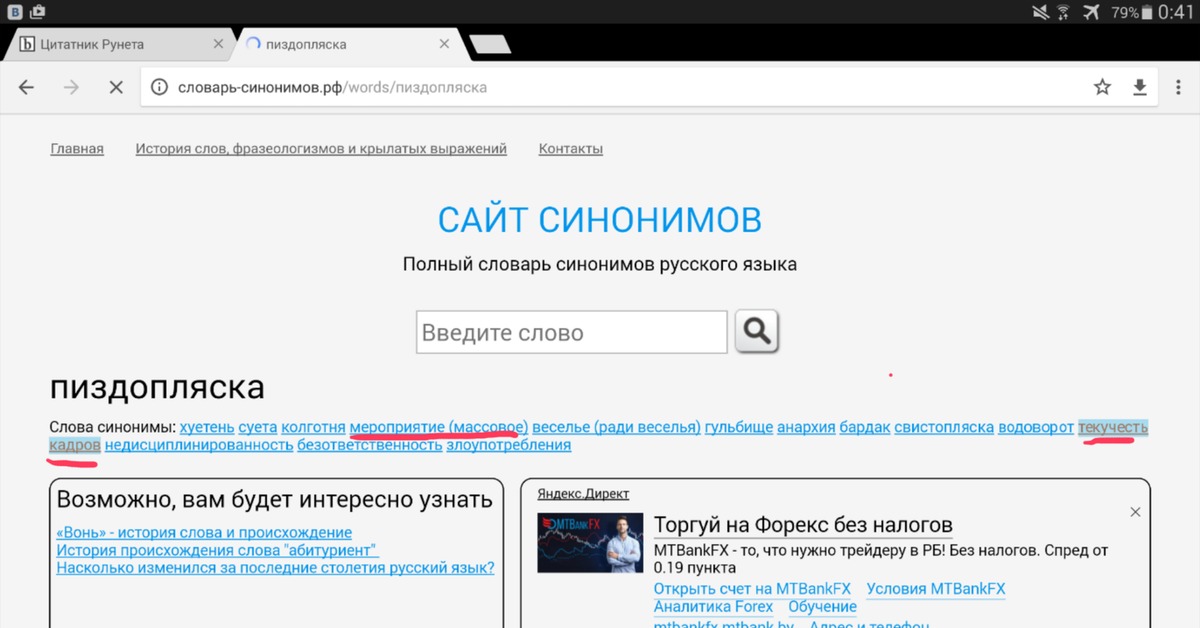Open the Контакты page link
1200x628 pixels.
[x=570, y=149]
